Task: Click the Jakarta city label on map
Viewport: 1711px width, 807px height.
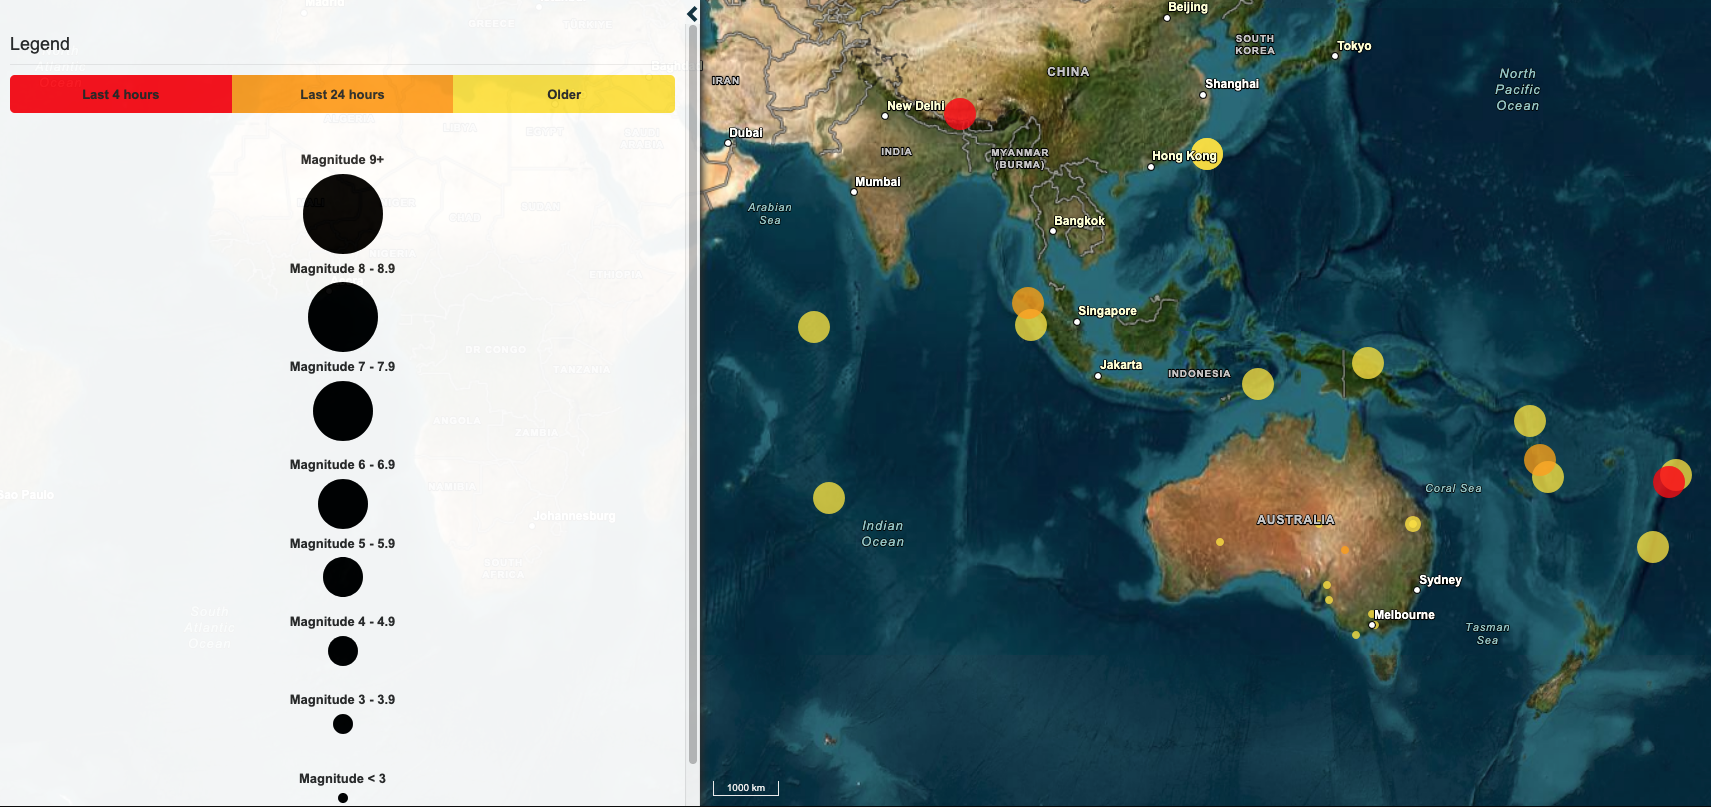Action: tap(1121, 365)
